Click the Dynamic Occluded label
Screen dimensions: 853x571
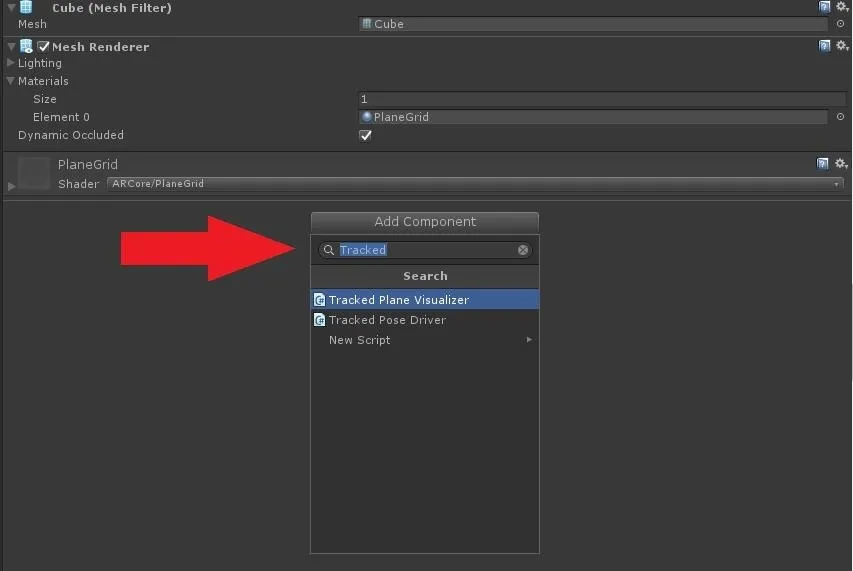point(71,135)
